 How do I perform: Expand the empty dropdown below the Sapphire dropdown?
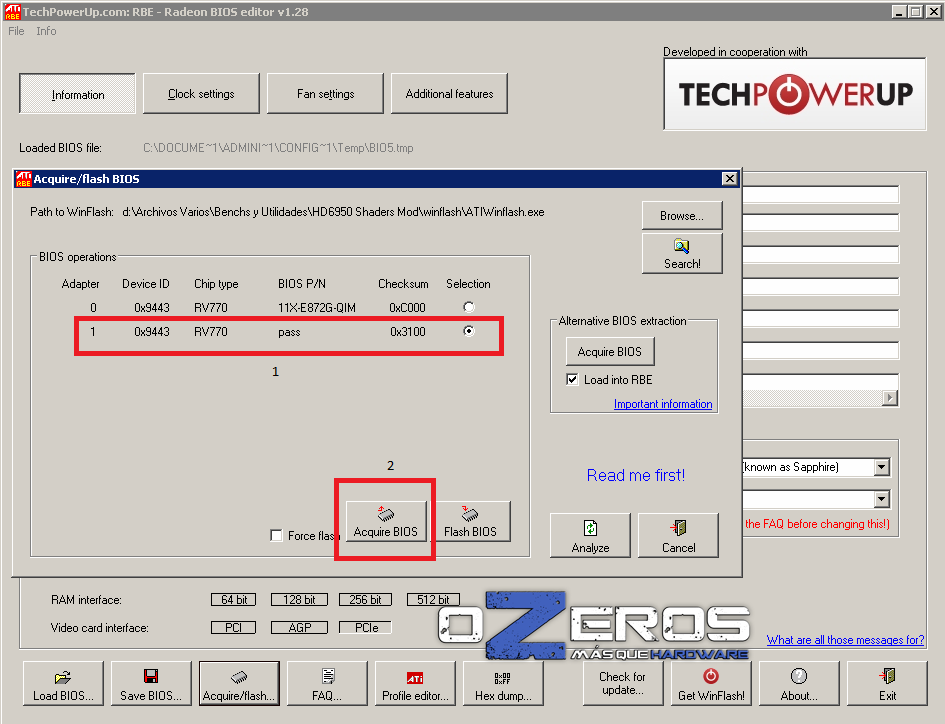[x=882, y=499]
